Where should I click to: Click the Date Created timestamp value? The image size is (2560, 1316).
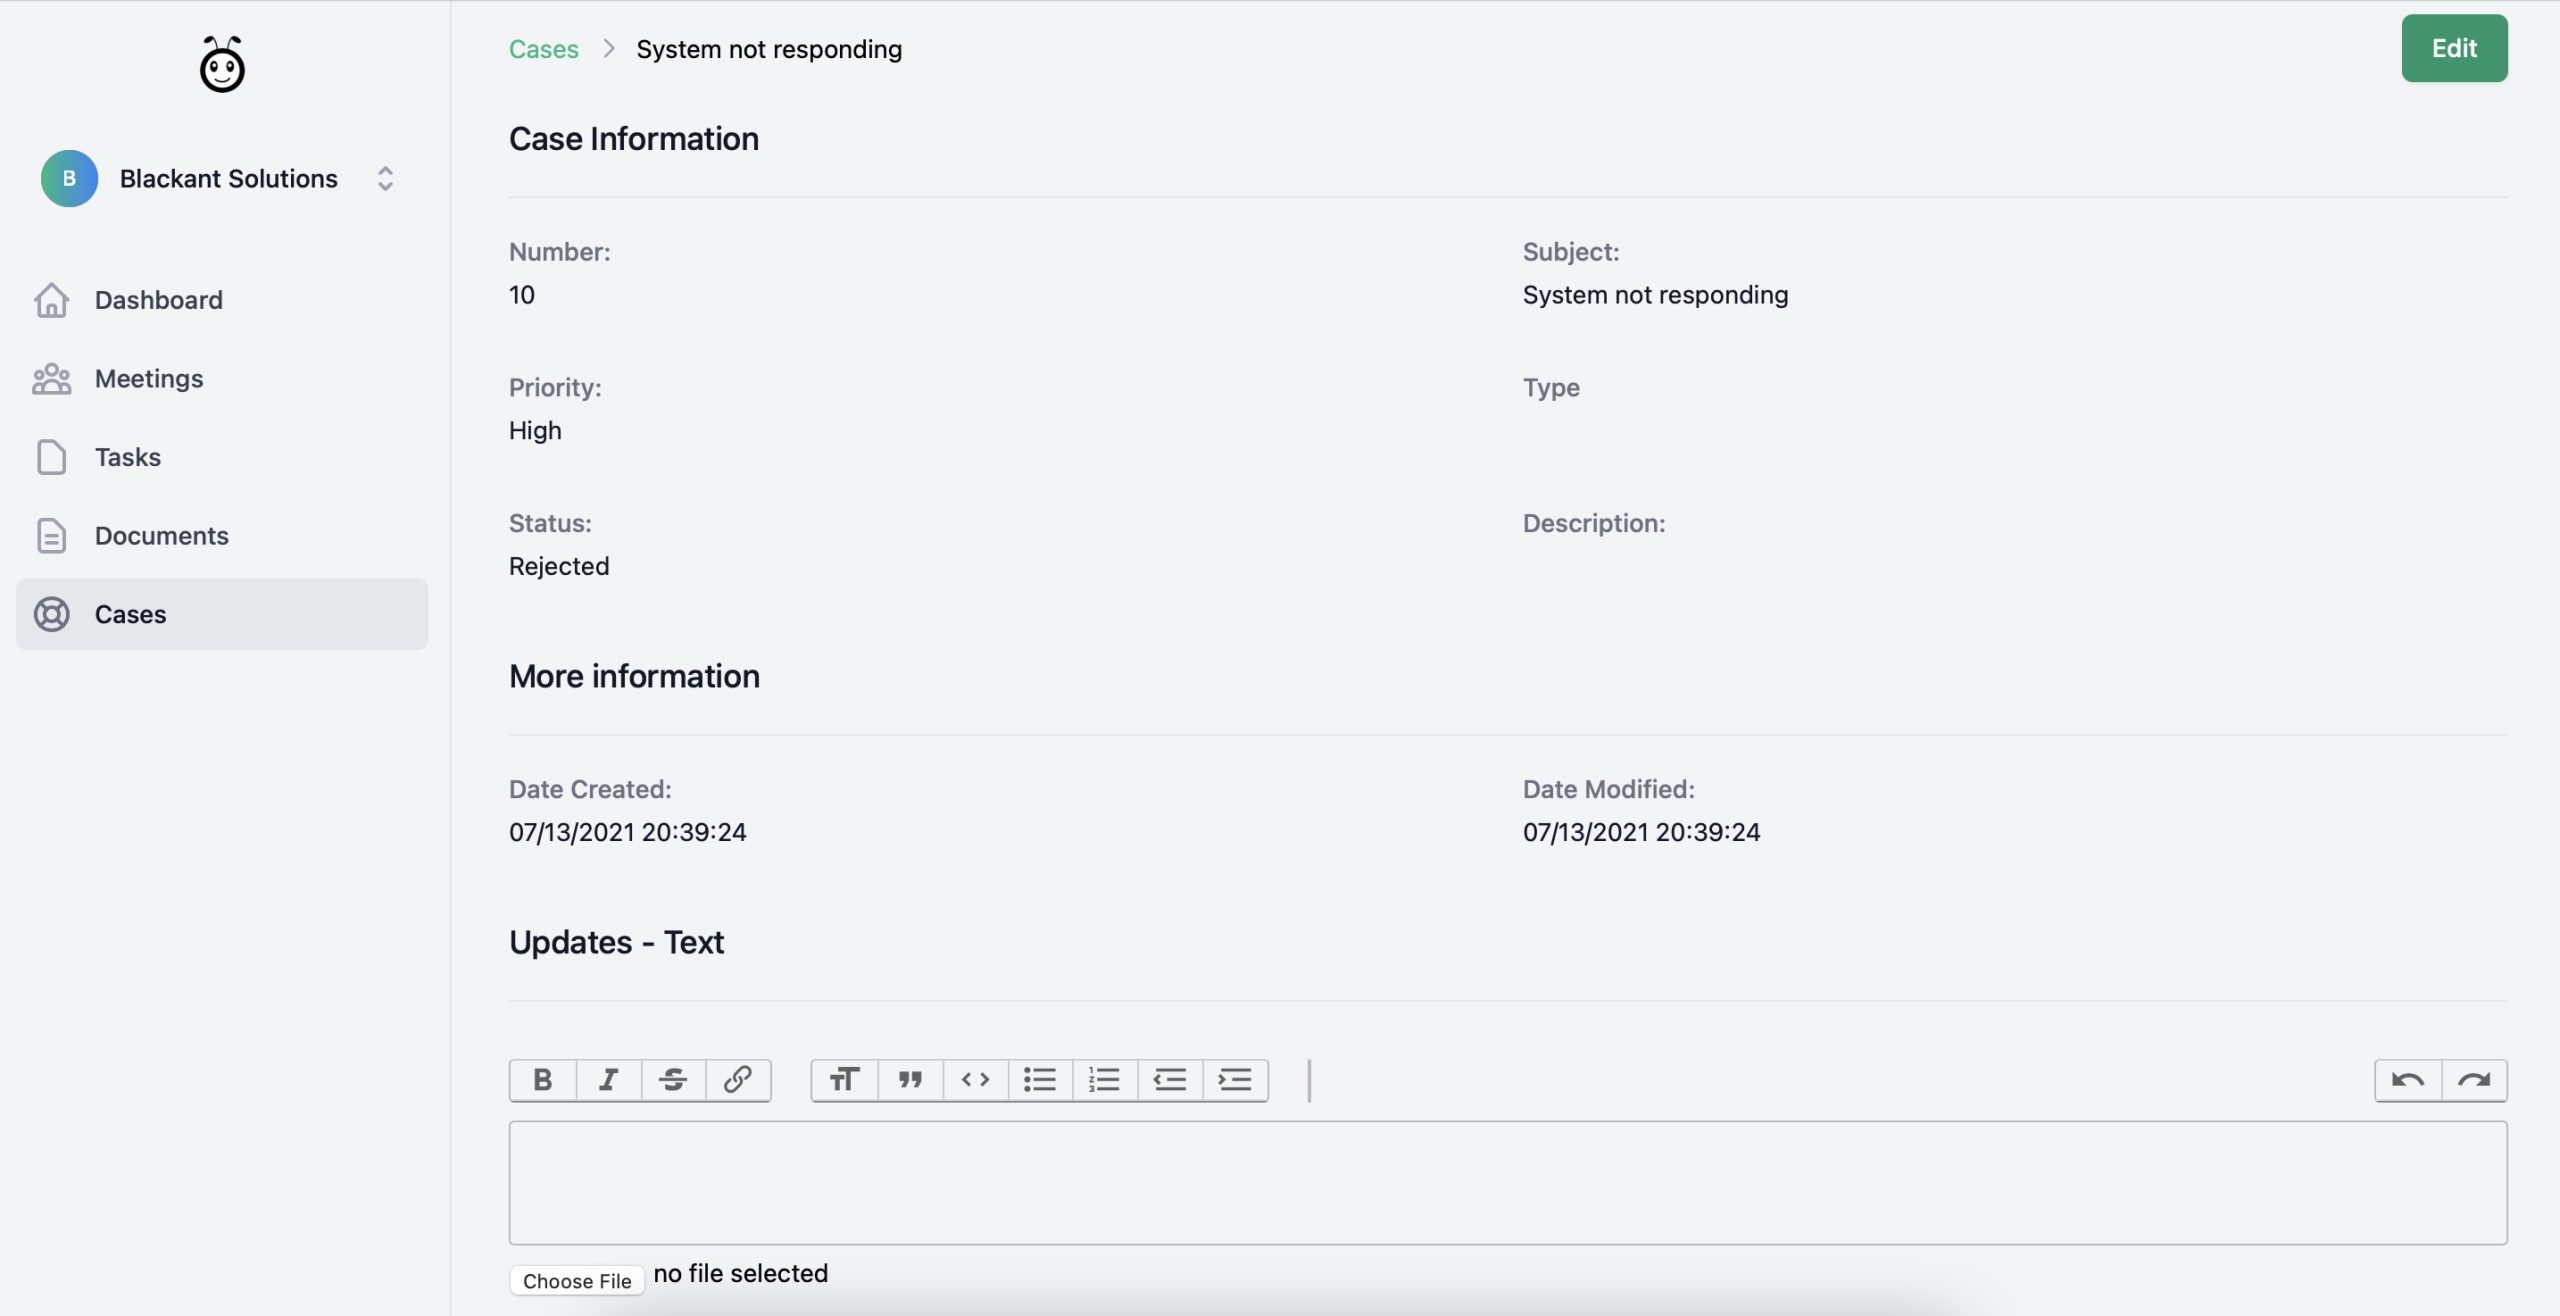click(627, 832)
